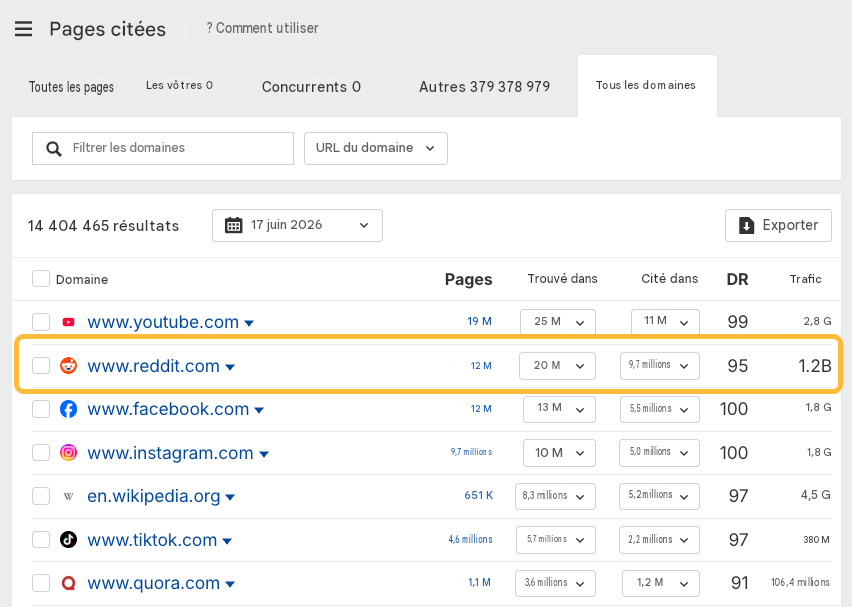Click YouTube's 19 M pages value

click(x=479, y=321)
